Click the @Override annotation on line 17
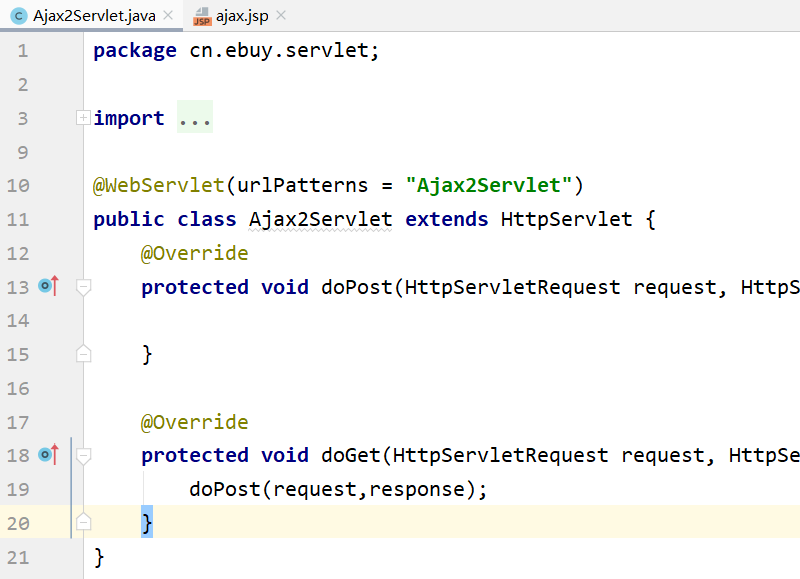Image resolution: width=800 pixels, height=579 pixels. tap(194, 422)
